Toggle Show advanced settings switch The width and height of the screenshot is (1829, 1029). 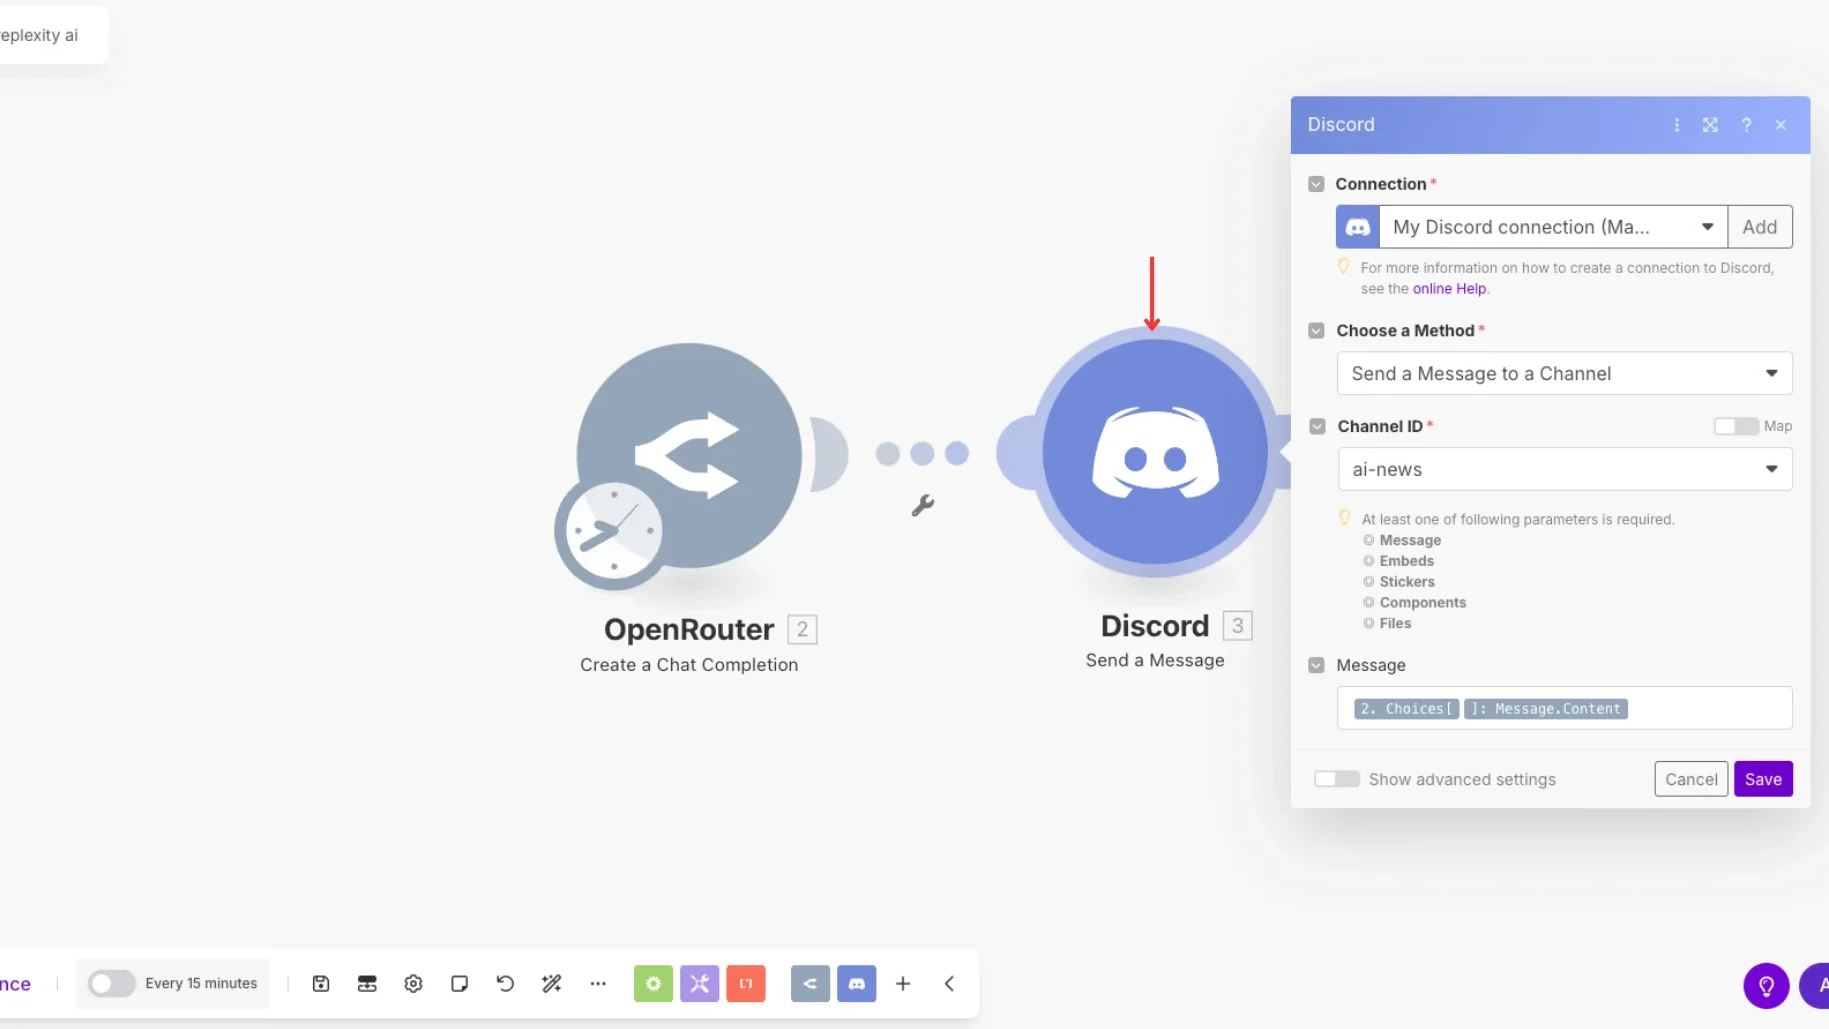(x=1337, y=779)
